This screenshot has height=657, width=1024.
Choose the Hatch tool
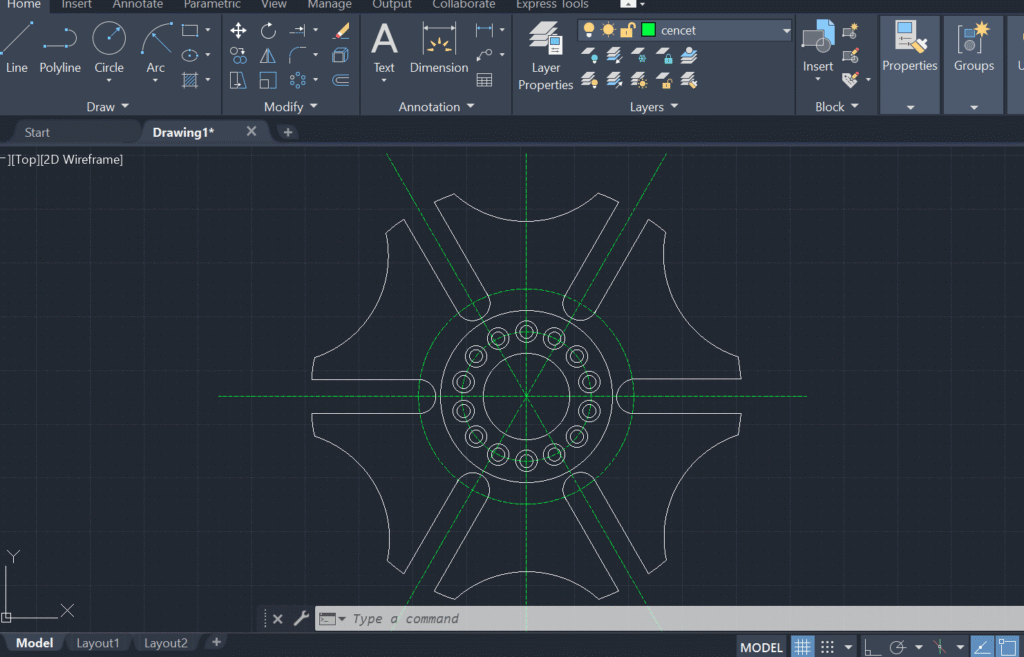coord(190,80)
